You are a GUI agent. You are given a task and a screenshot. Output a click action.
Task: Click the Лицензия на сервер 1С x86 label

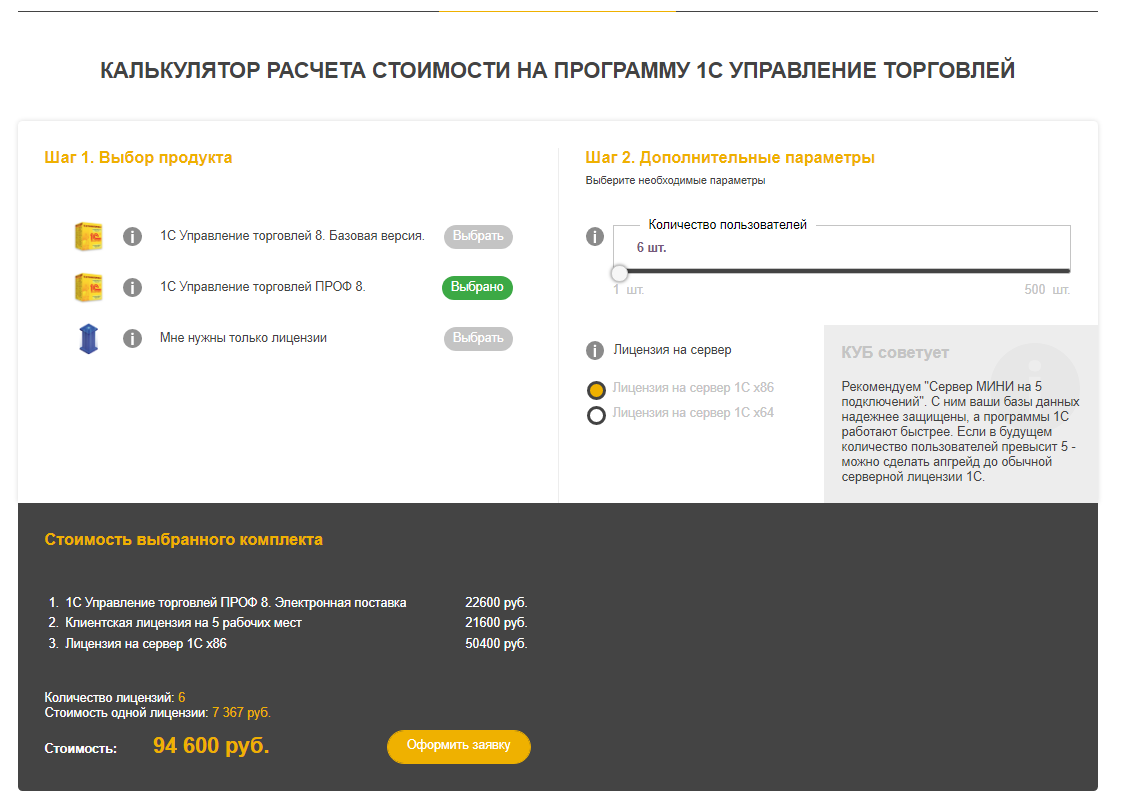[x=693, y=388]
